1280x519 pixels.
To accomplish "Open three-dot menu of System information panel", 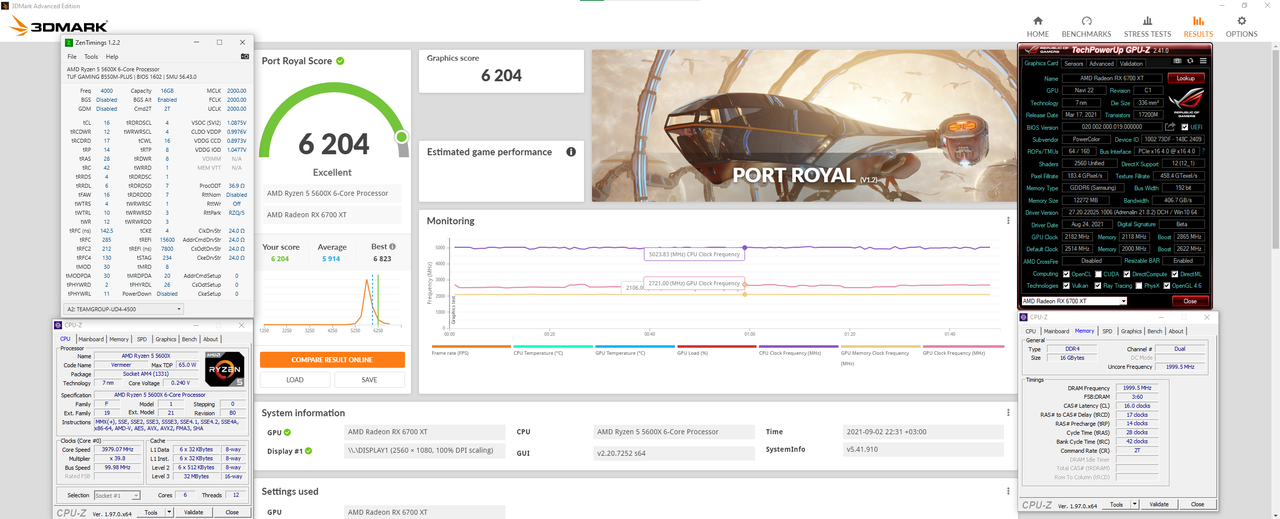I will 1007,412.
